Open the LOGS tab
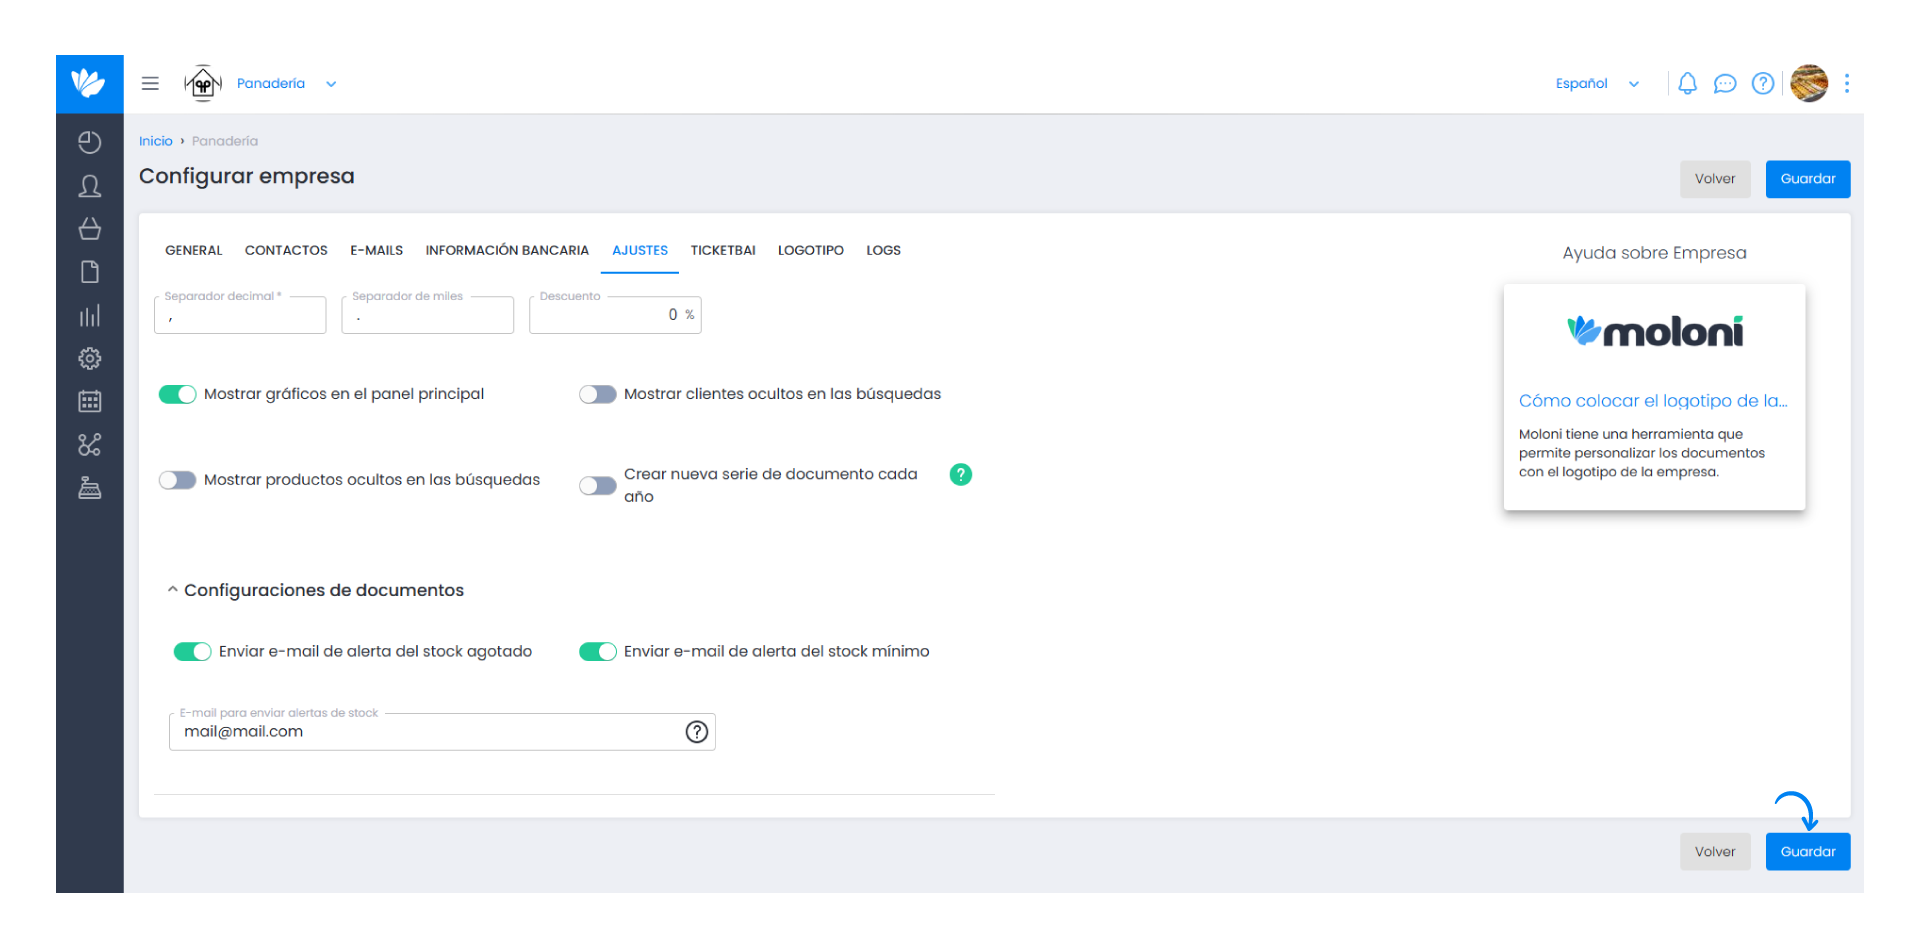 [x=883, y=250]
